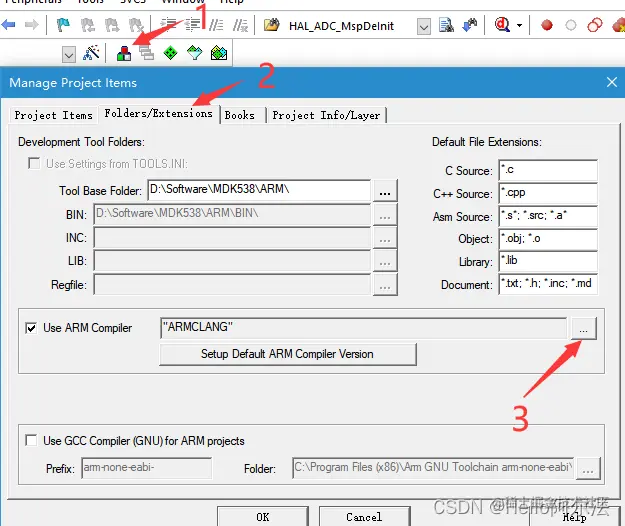Click the incremental find icon
Image resolution: width=625 pixels, height=526 pixels.
[470, 25]
